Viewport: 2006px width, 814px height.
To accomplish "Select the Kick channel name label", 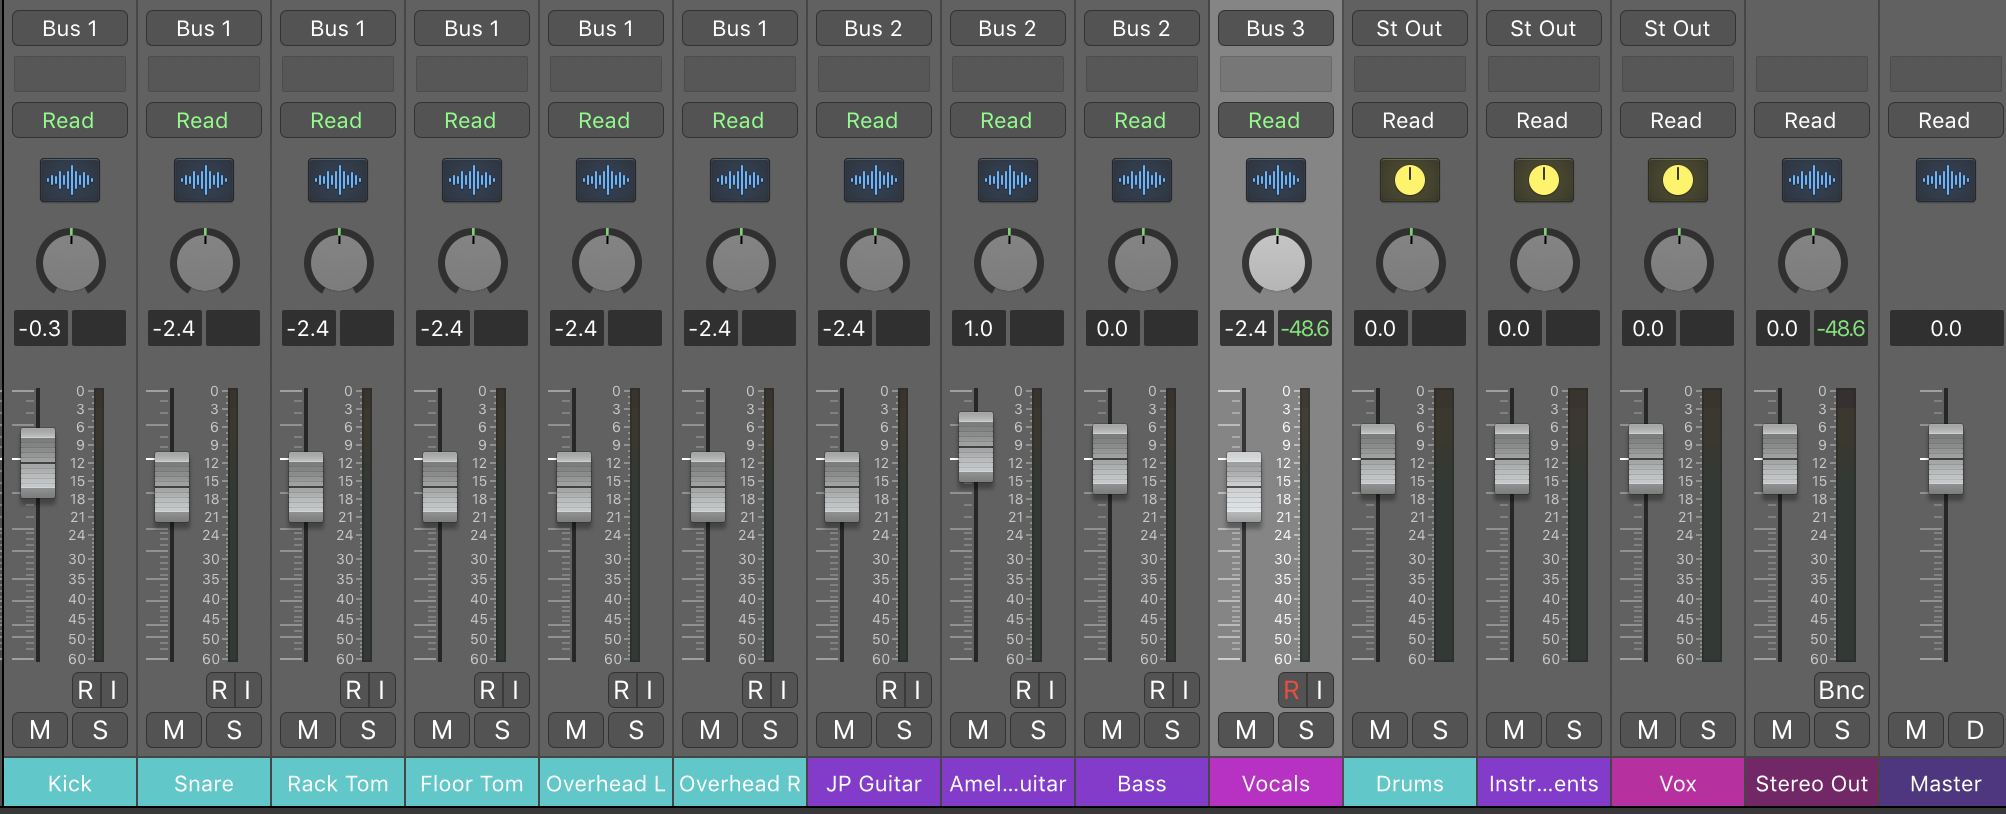I will (70, 783).
